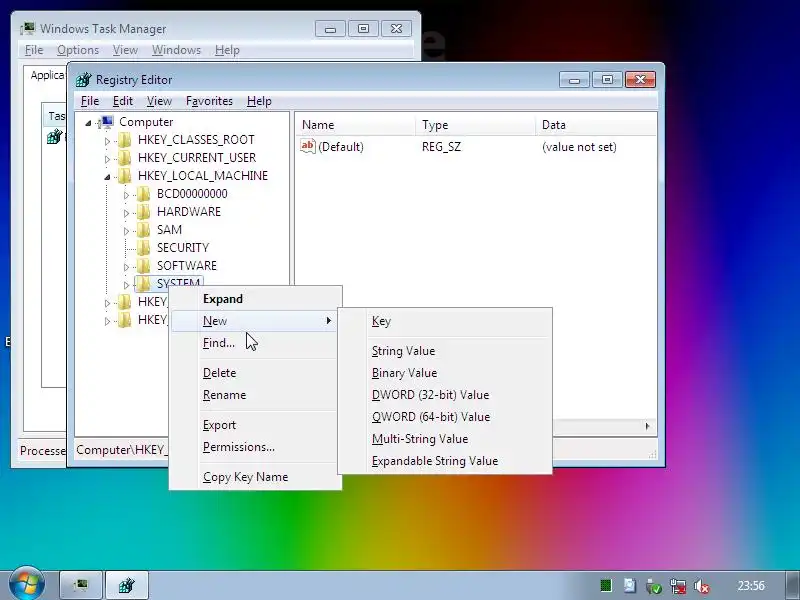Click the Type column header
The image size is (800, 600).
(476, 125)
